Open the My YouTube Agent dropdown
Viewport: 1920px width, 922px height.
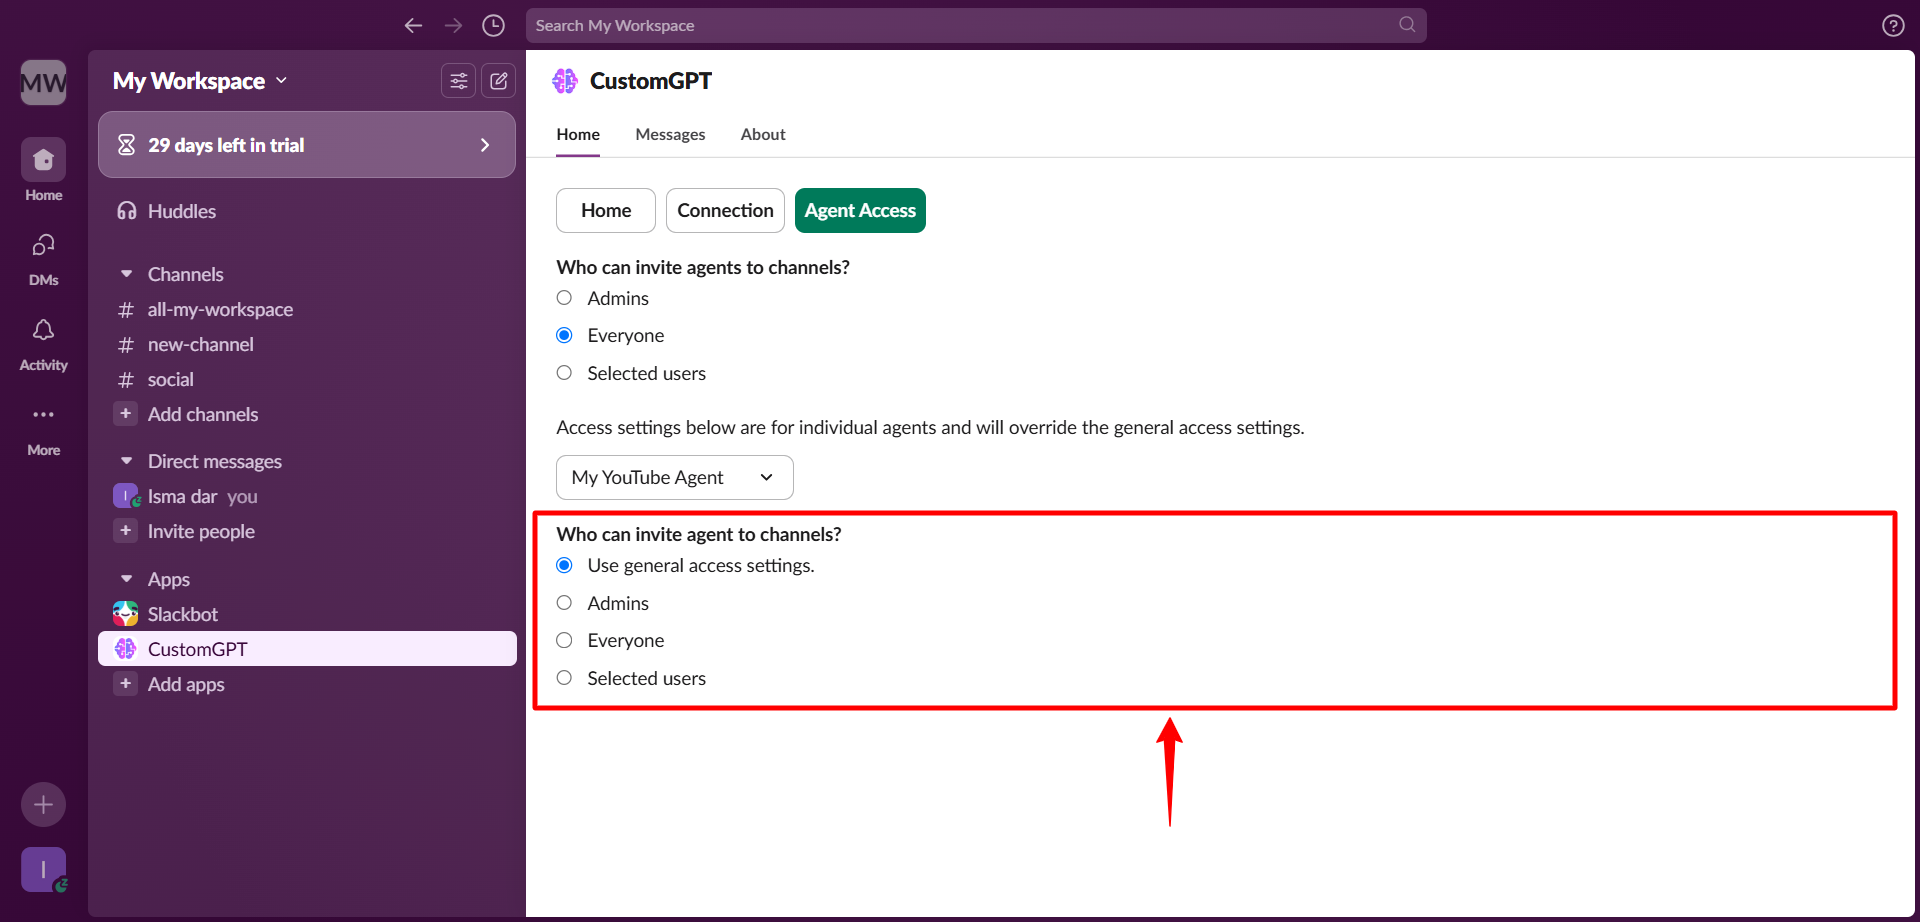pos(674,477)
